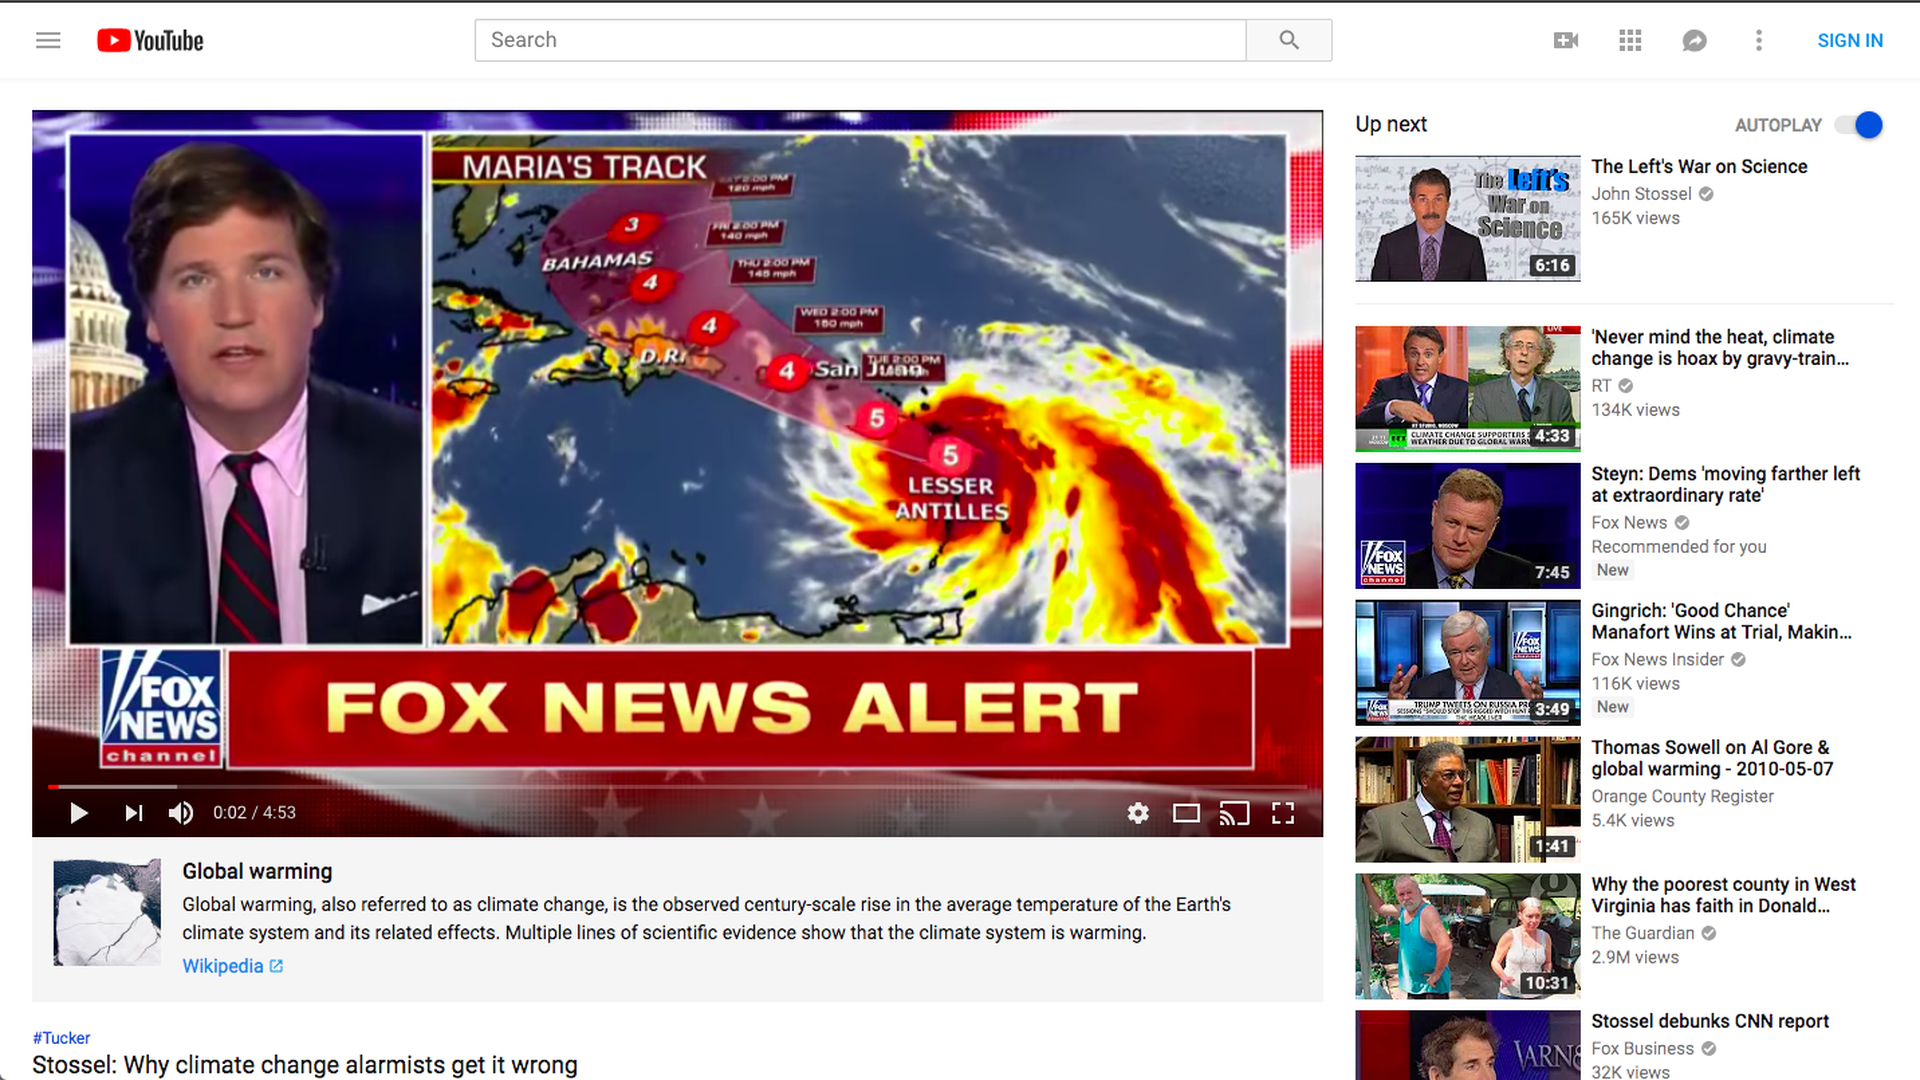This screenshot has width=1920, height=1080.
Task: Open the messages share icon
Action: click(x=1694, y=40)
